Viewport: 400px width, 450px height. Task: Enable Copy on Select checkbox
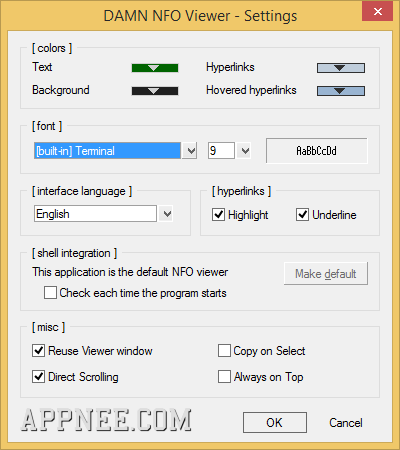224,351
